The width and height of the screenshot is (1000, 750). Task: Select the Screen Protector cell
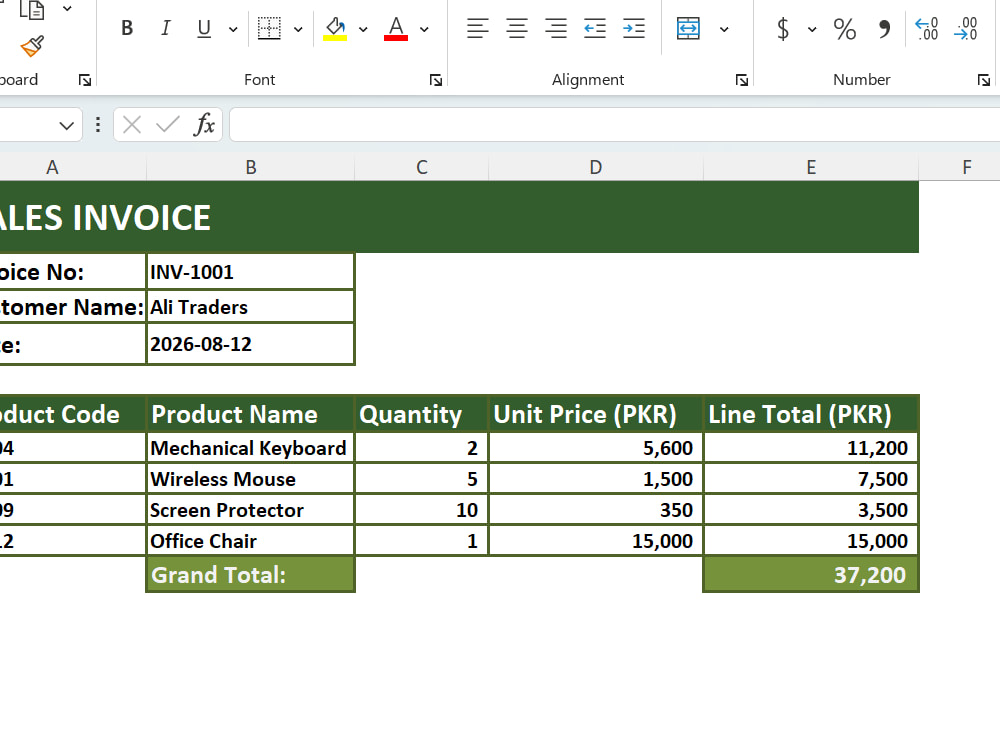[251, 510]
